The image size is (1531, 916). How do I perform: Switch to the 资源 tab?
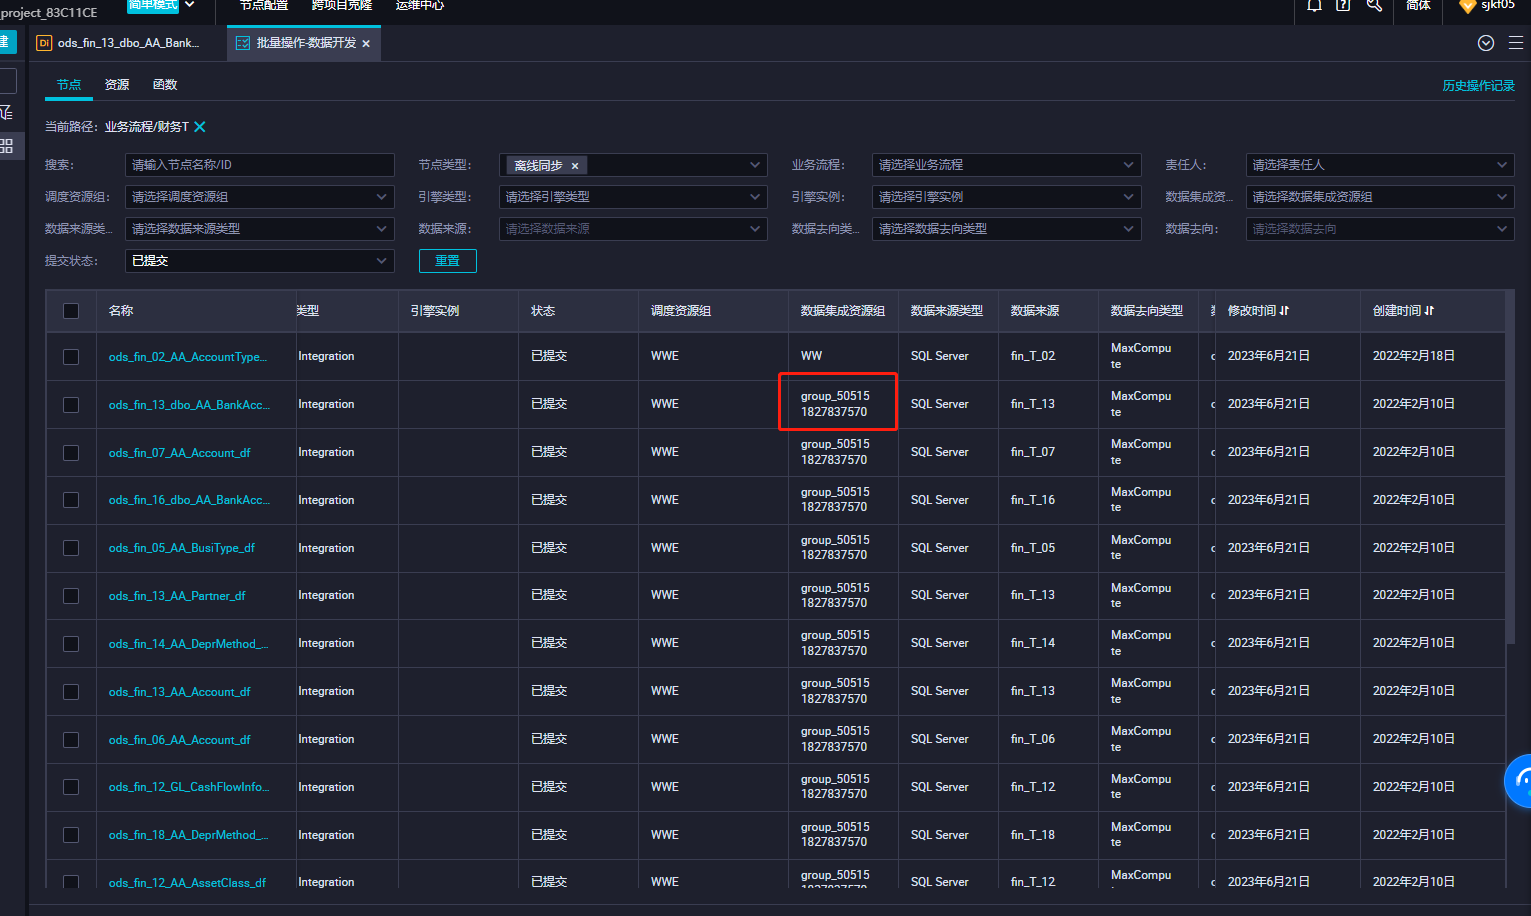point(117,85)
